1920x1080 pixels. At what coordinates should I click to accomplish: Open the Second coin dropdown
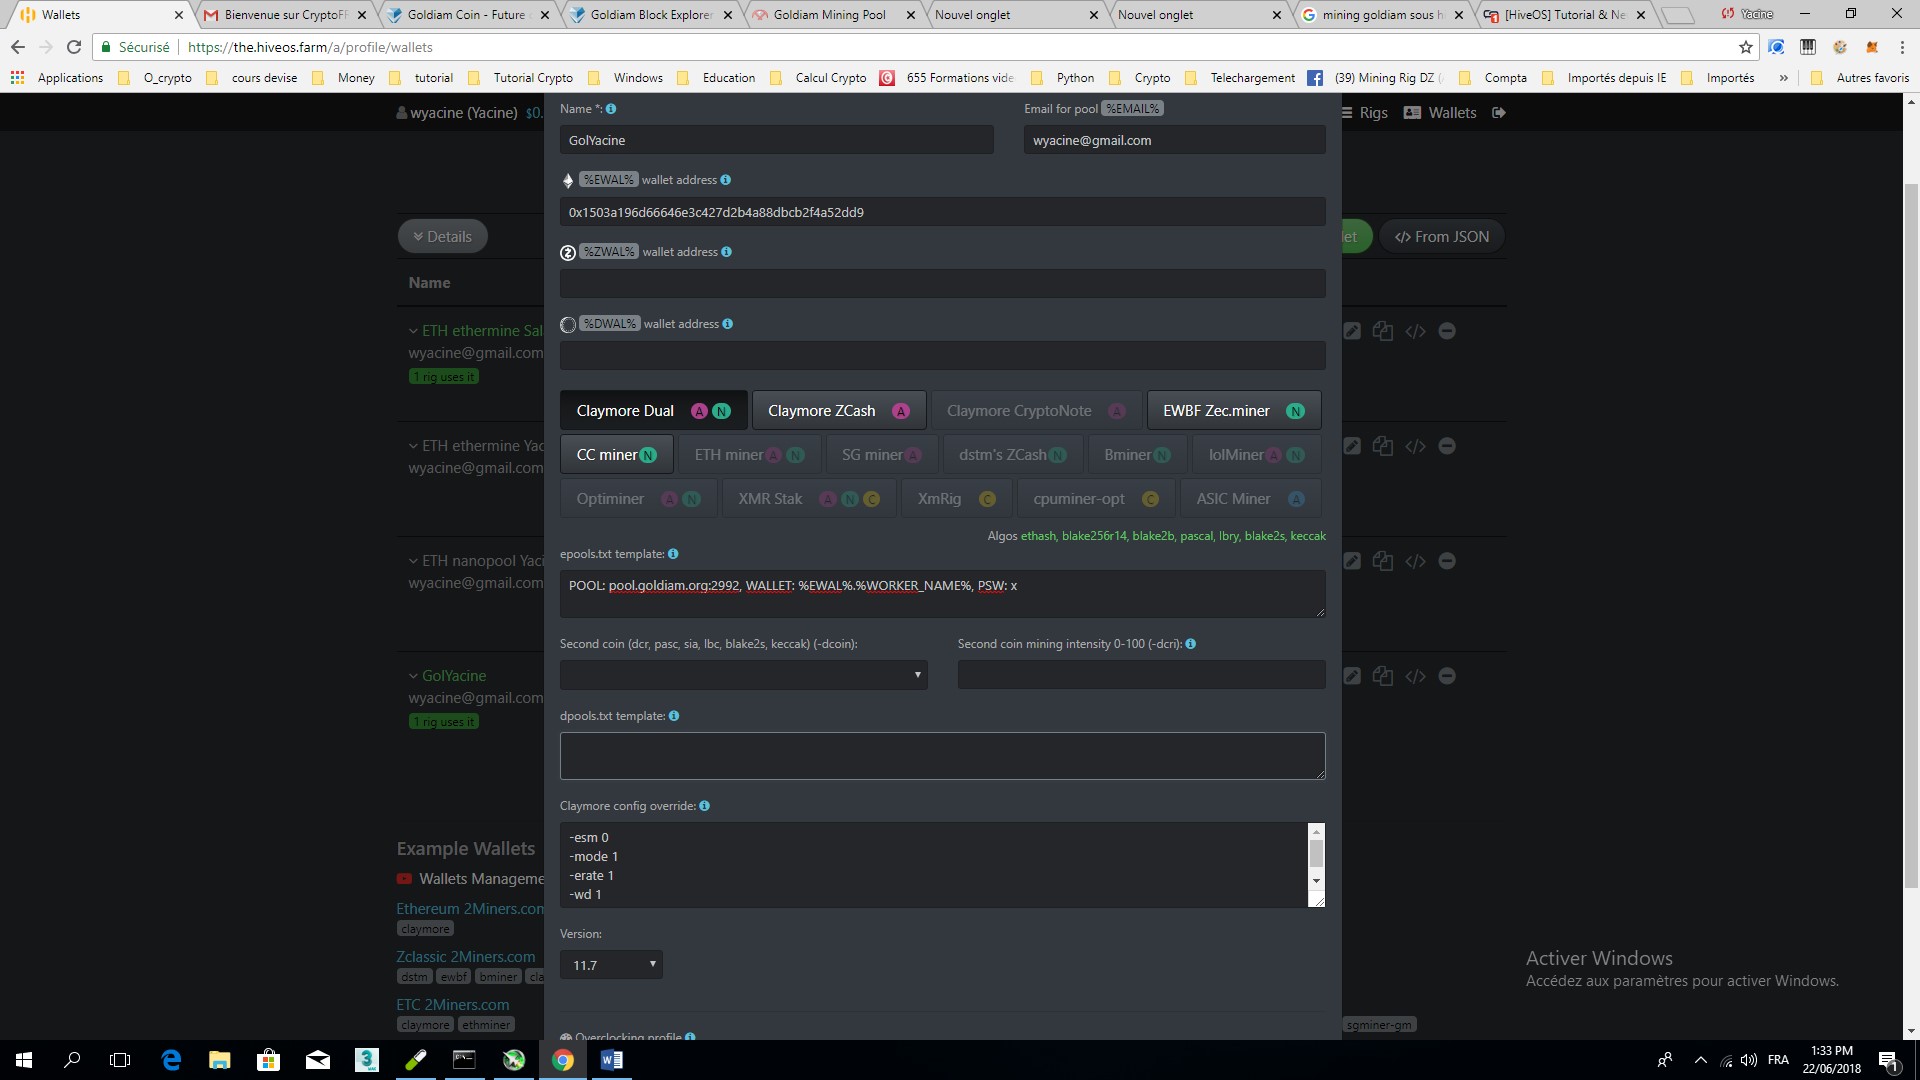pos(744,675)
